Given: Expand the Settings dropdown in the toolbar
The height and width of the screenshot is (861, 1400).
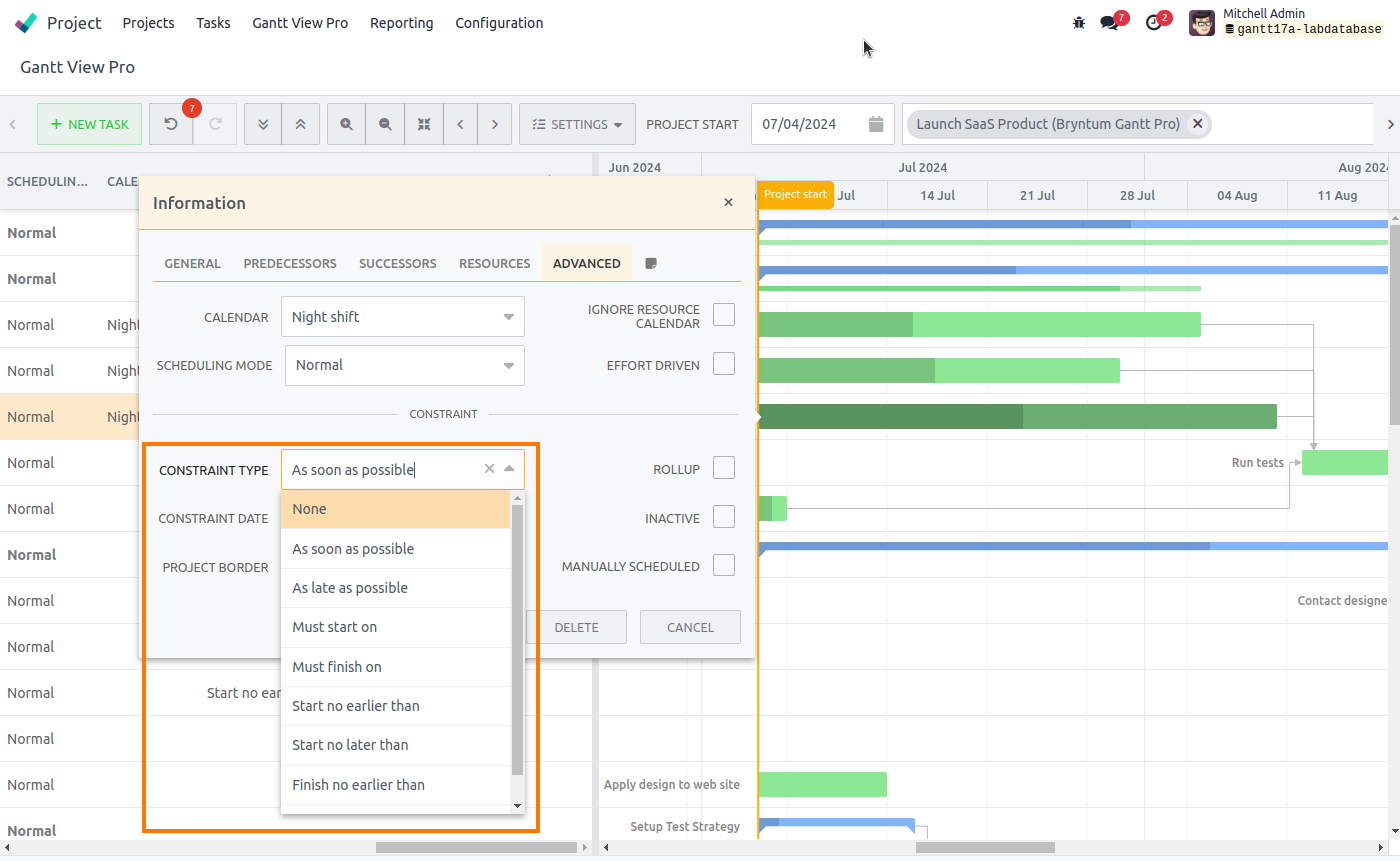Looking at the screenshot, I should 577,124.
